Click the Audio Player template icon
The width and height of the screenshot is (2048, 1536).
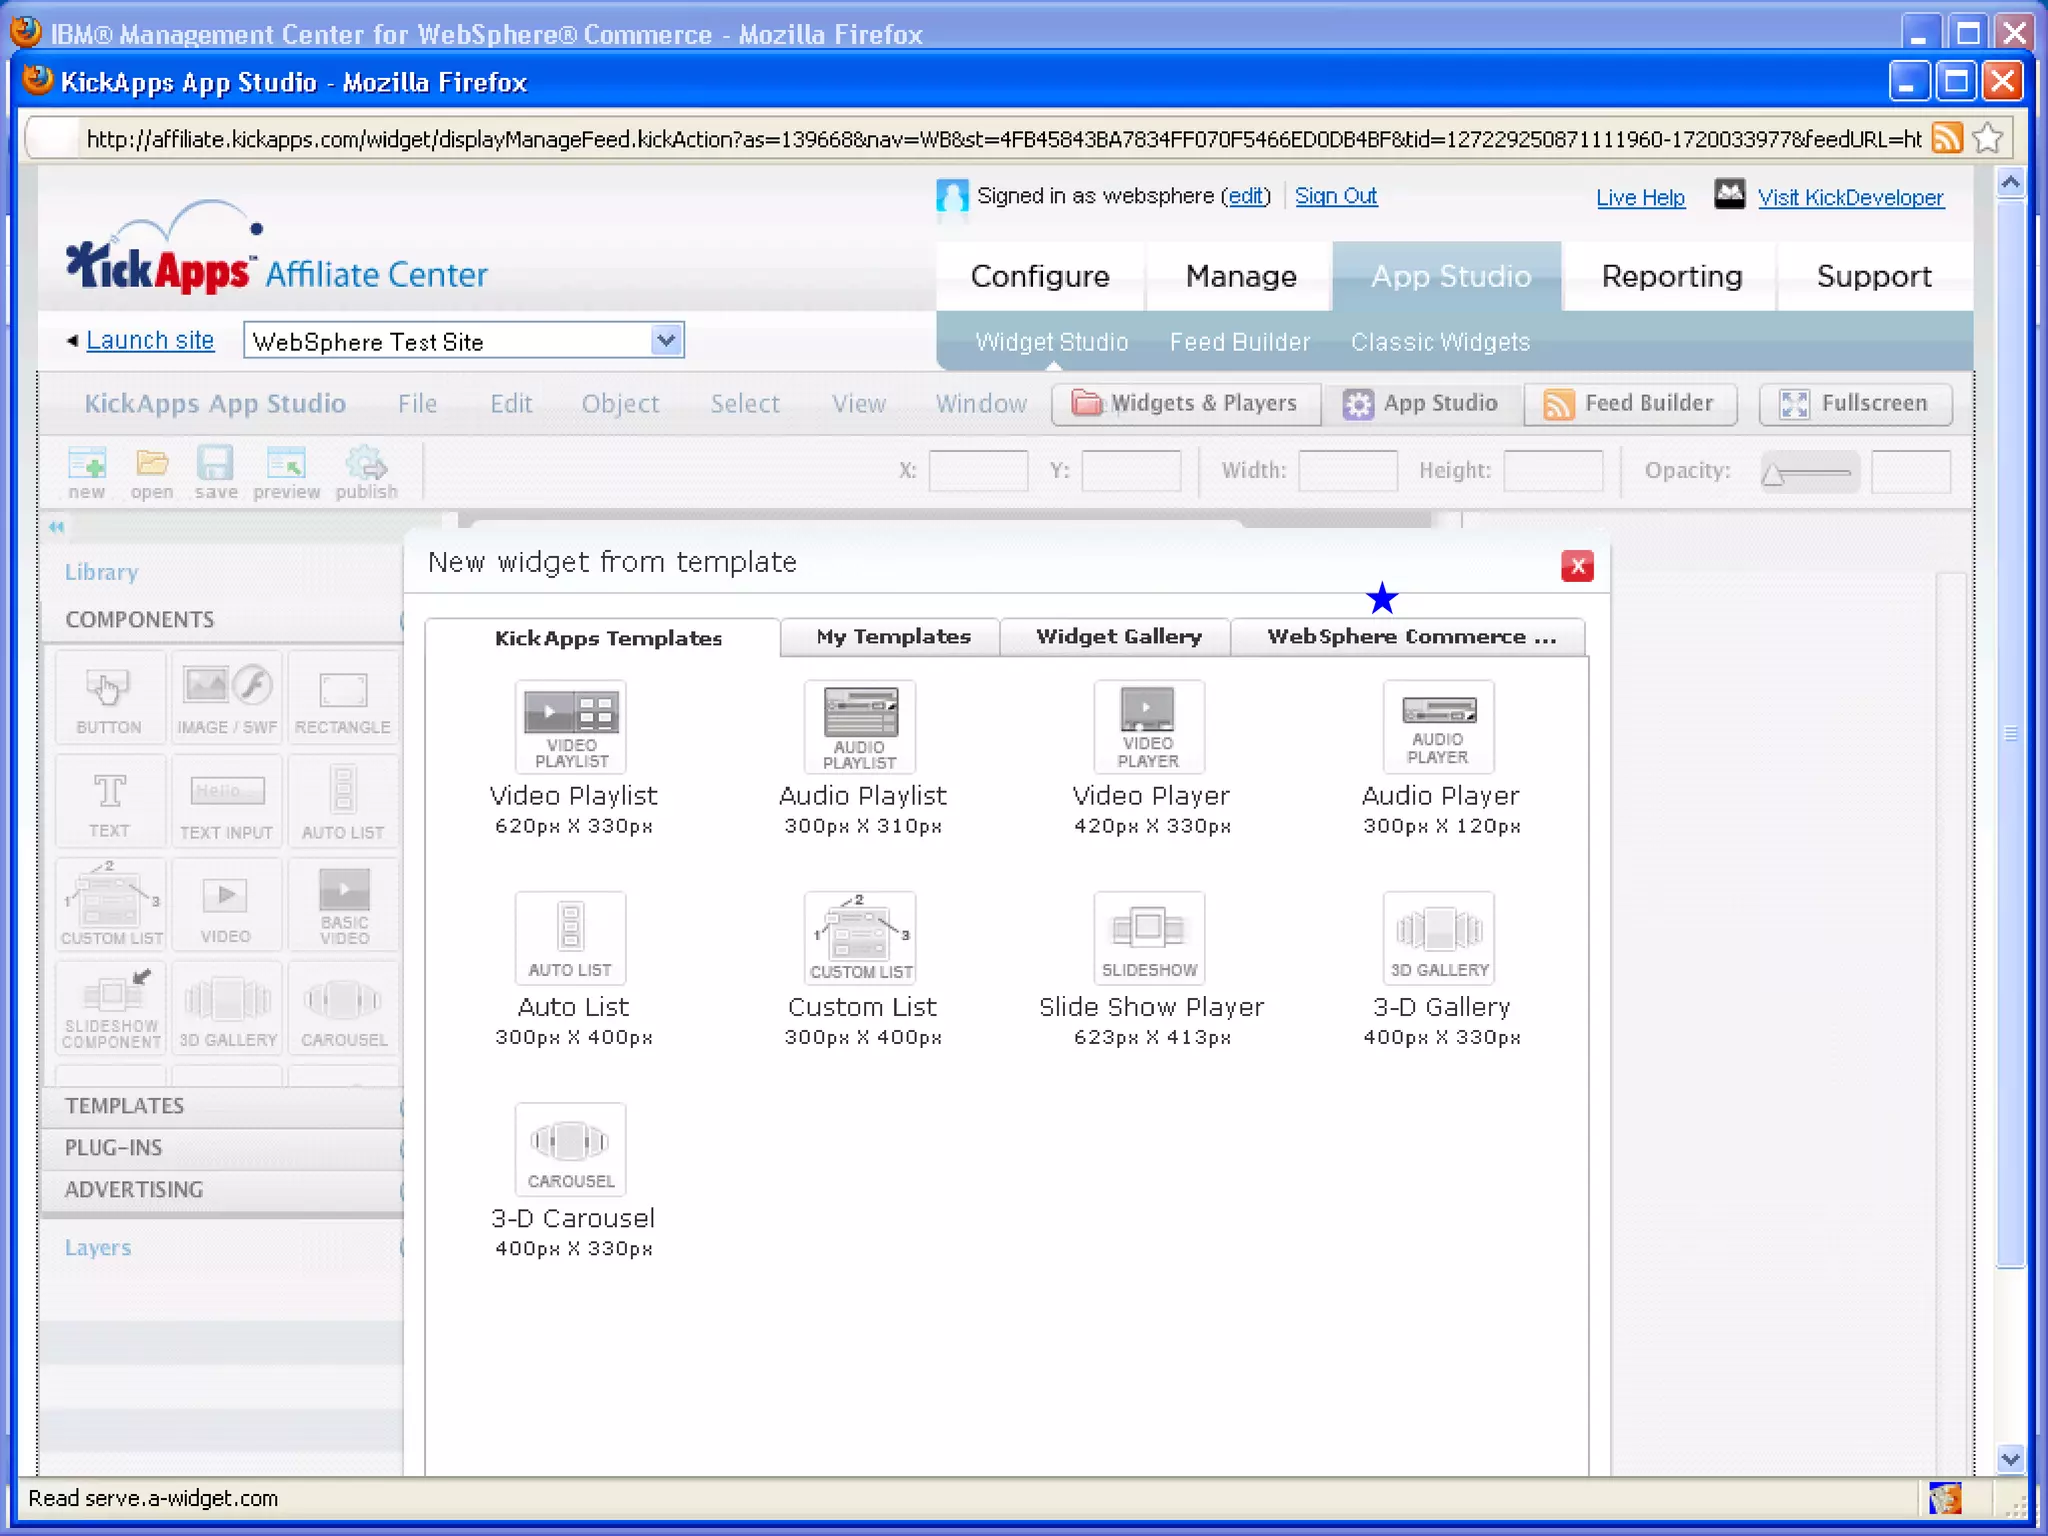[x=1438, y=726]
